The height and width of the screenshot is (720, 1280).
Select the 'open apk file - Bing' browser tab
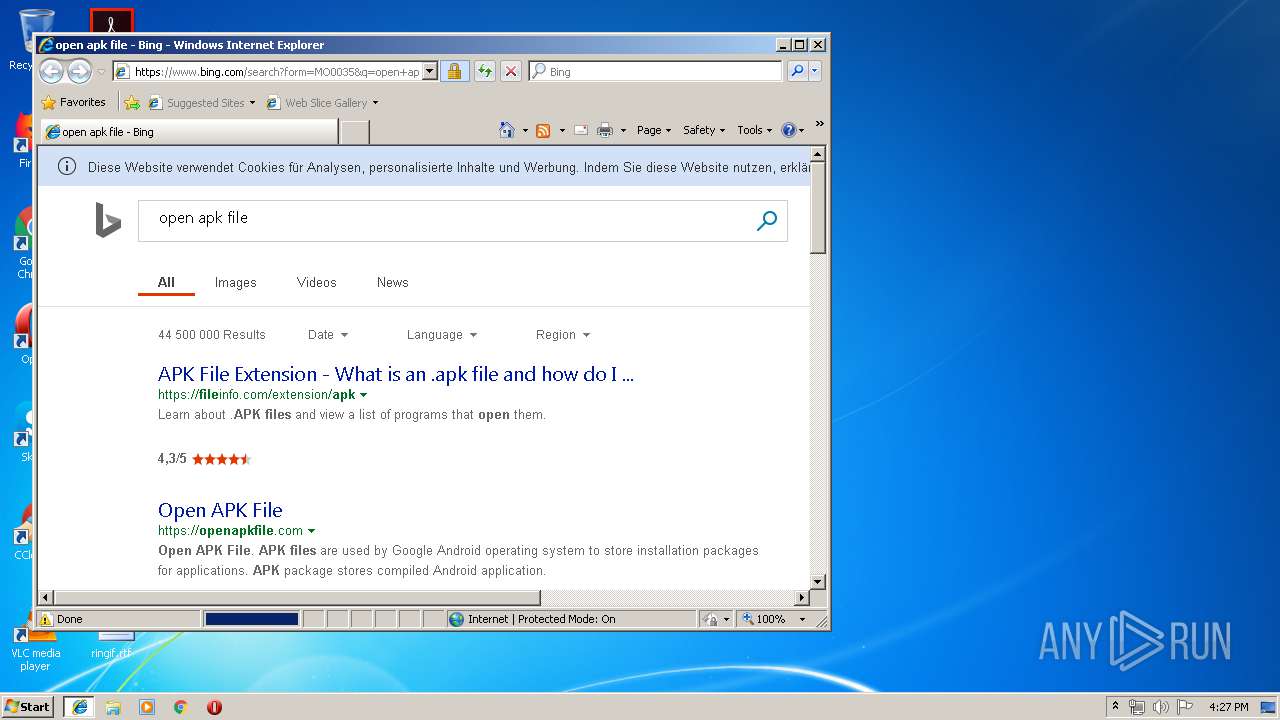(188, 132)
